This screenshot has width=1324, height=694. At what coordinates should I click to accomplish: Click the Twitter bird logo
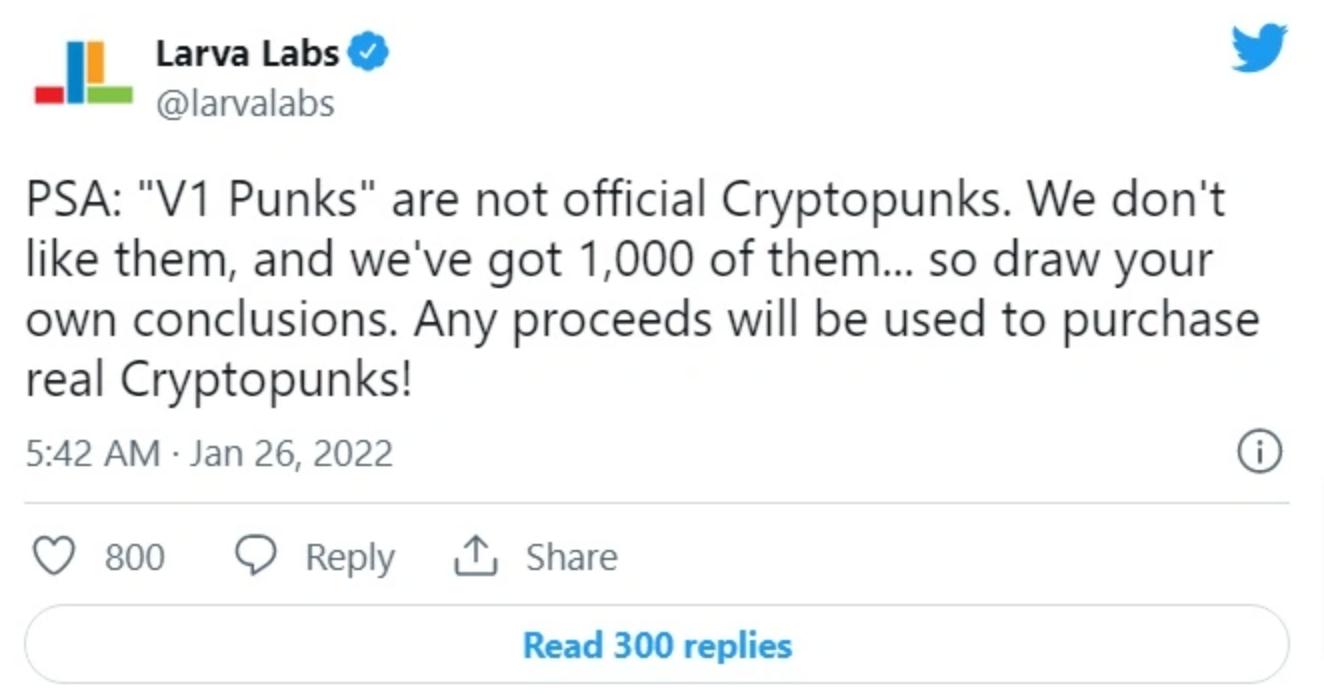(x=1258, y=49)
